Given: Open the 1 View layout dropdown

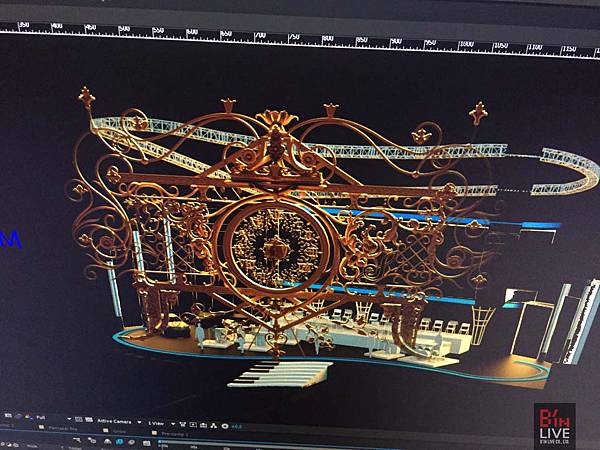Looking at the screenshot, I should tap(161, 424).
